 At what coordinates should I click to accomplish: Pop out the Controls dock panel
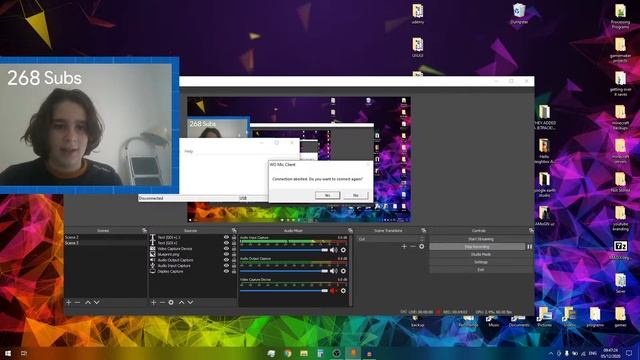(531, 231)
